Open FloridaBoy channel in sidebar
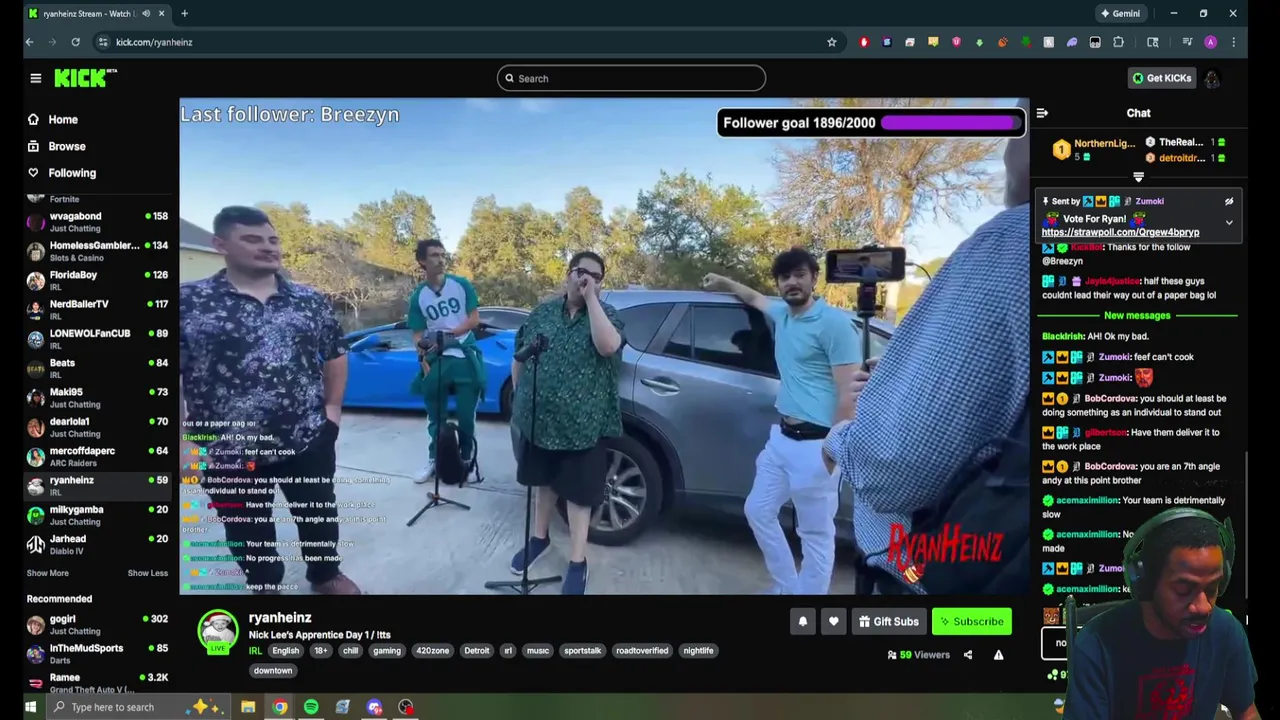The height and width of the screenshot is (720, 1280). 98,280
